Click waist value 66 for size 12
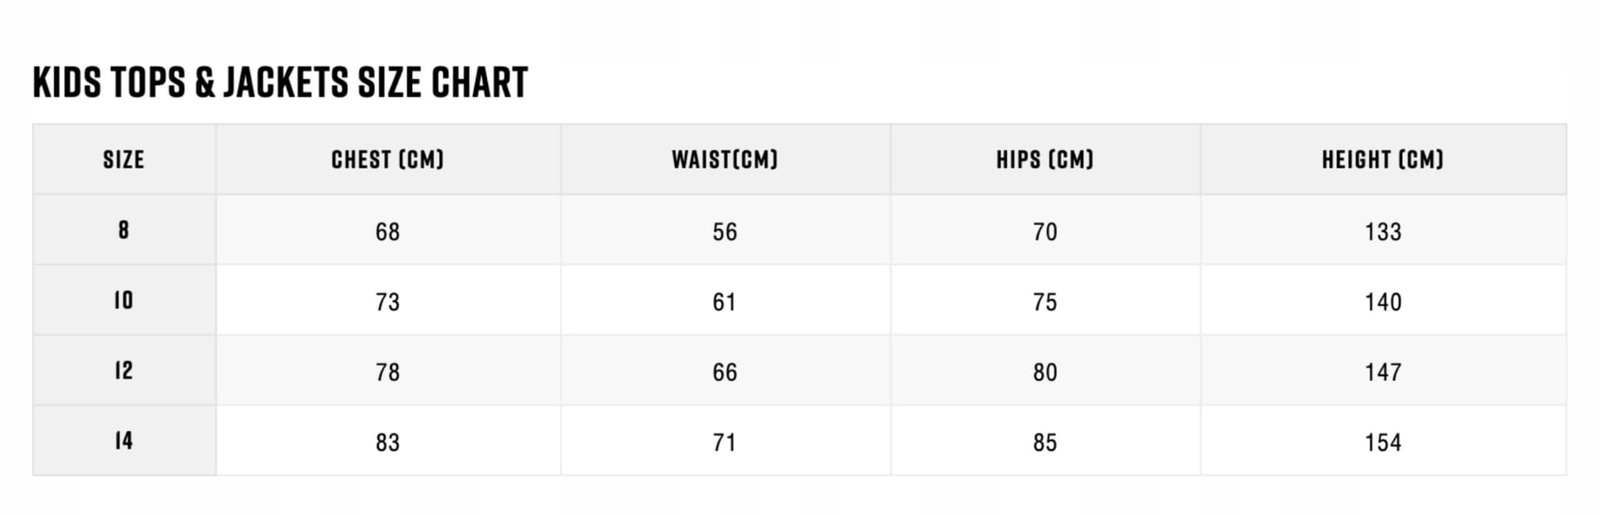 coord(725,373)
